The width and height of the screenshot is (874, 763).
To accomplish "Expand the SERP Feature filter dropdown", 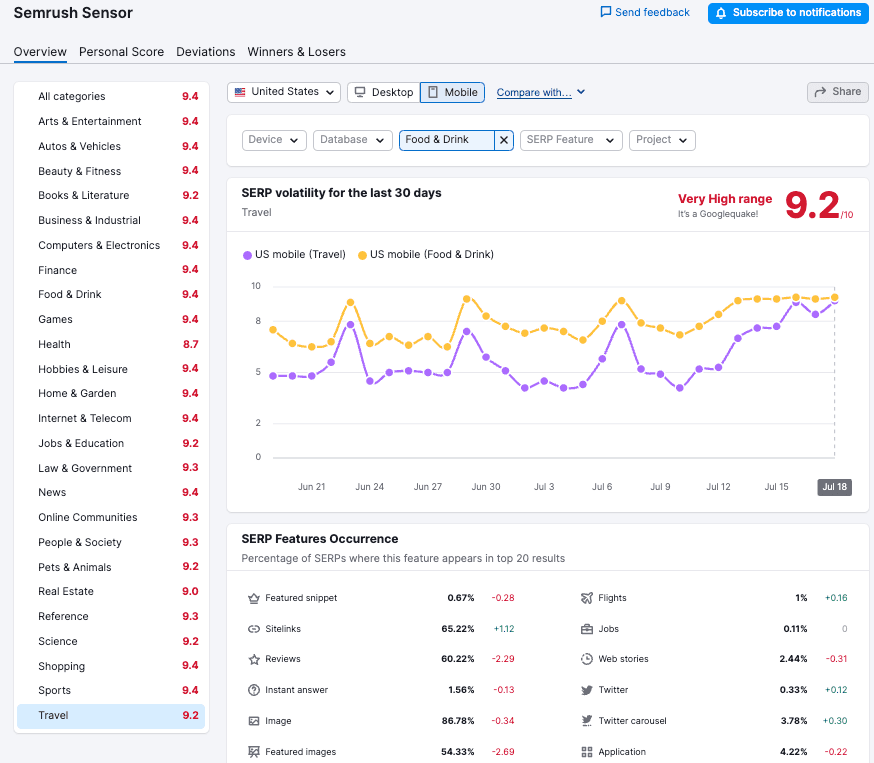I will [x=571, y=140].
